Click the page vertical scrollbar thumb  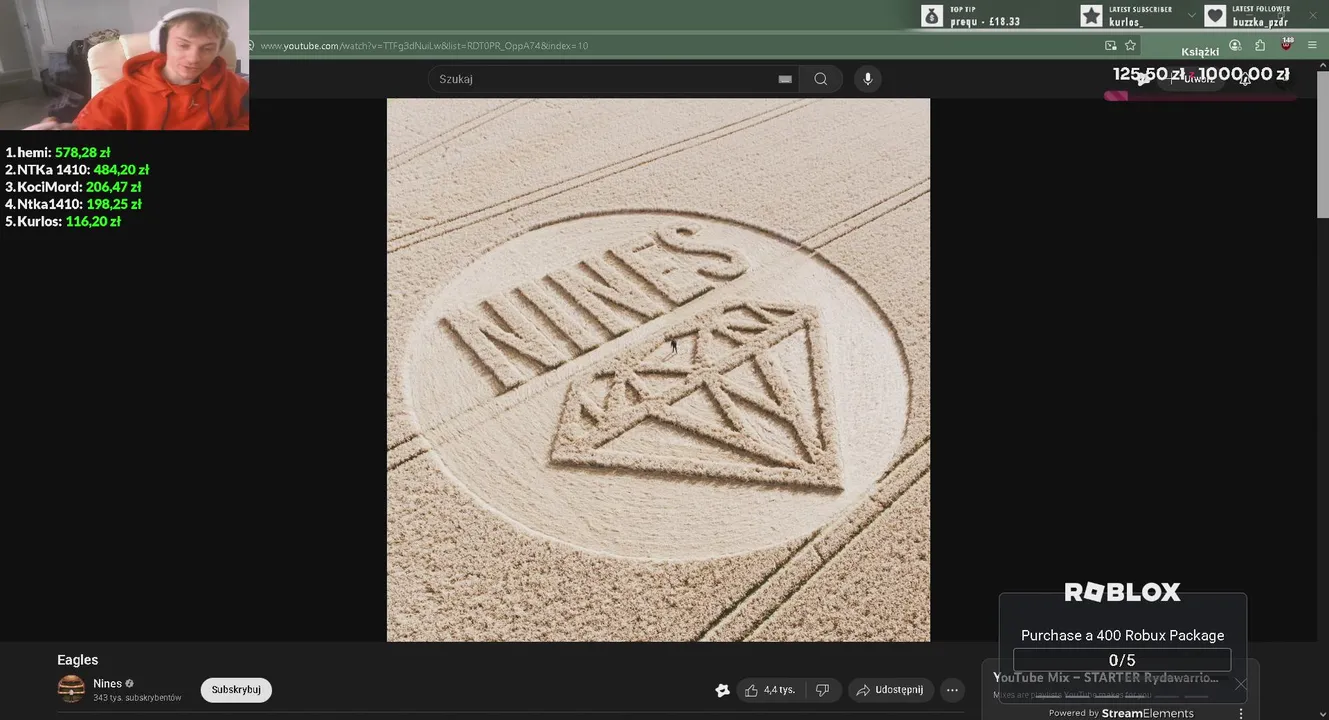1322,144
